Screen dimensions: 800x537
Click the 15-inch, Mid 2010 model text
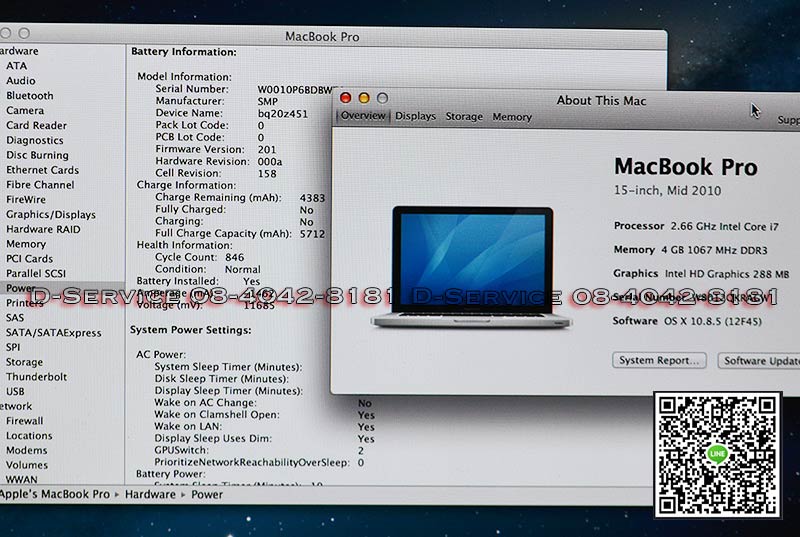pyautogui.click(x=667, y=191)
